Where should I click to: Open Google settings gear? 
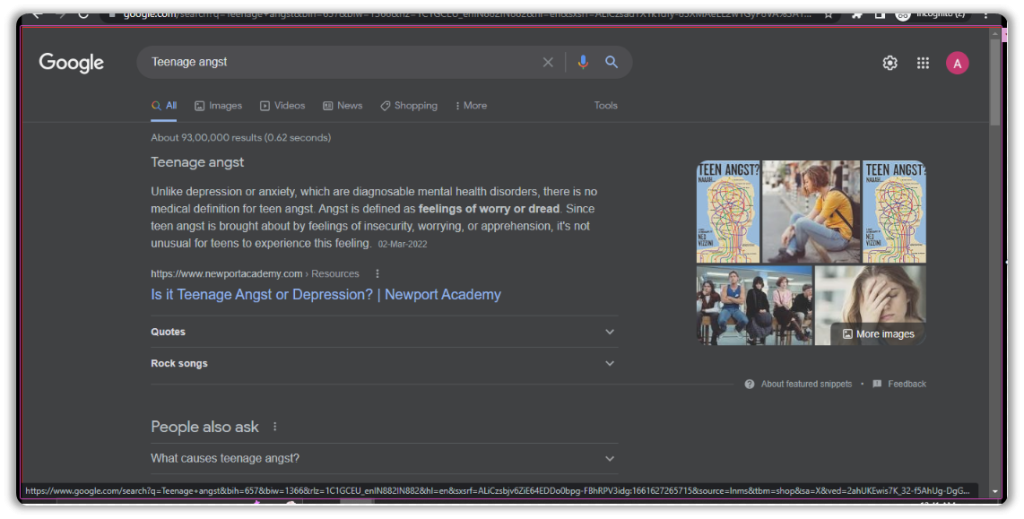point(889,63)
